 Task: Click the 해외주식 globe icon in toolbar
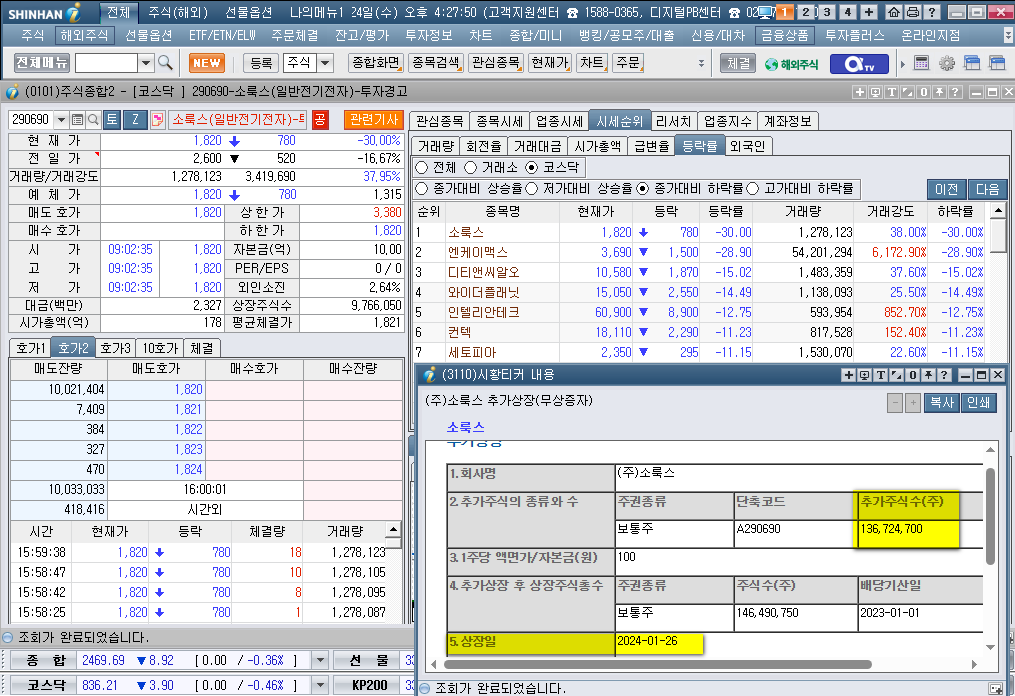tap(791, 64)
